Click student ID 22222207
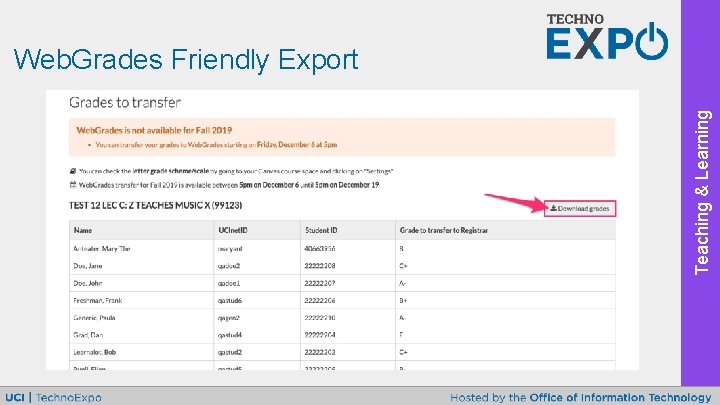The height and width of the screenshot is (405, 720). pos(320,283)
